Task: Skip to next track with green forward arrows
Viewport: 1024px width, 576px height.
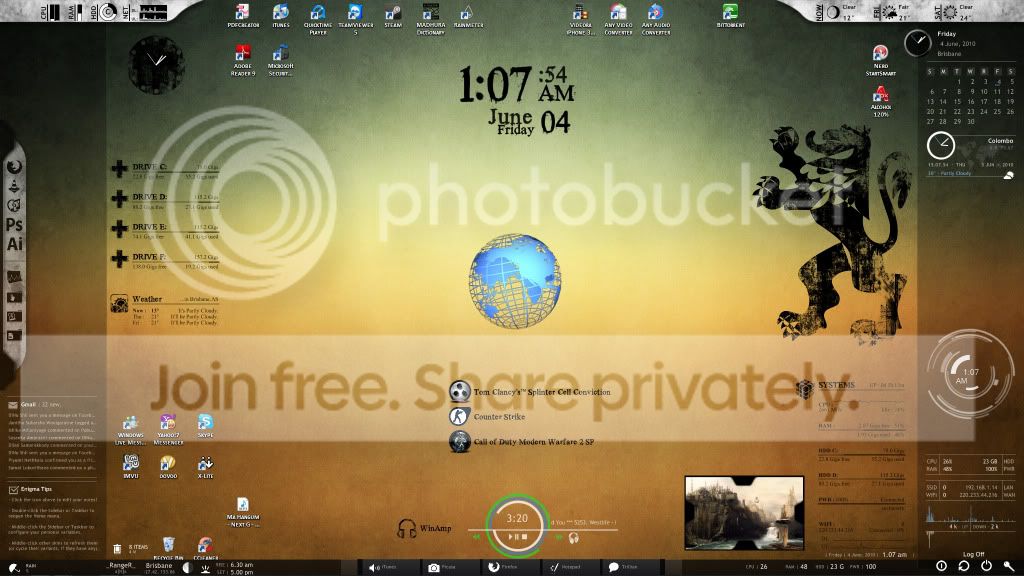Action: click(x=558, y=537)
